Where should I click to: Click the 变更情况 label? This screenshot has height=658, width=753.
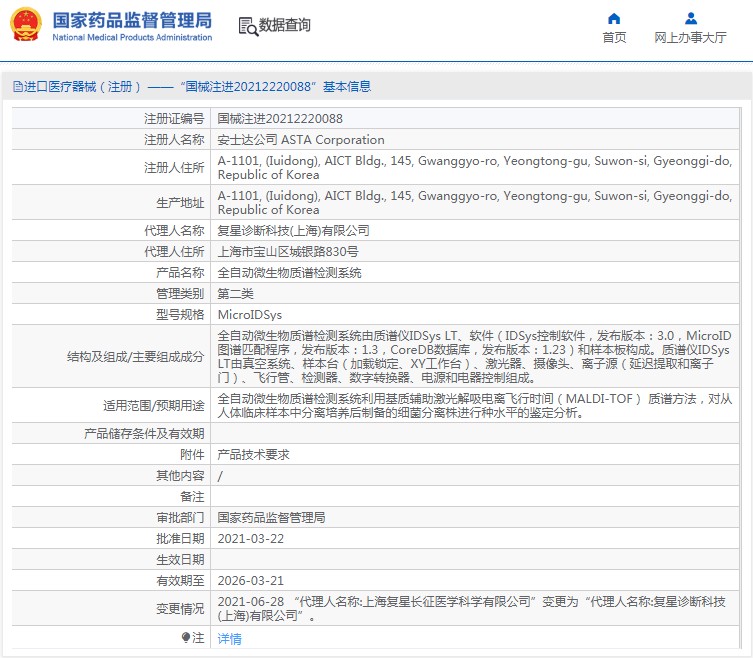pyautogui.click(x=180, y=609)
